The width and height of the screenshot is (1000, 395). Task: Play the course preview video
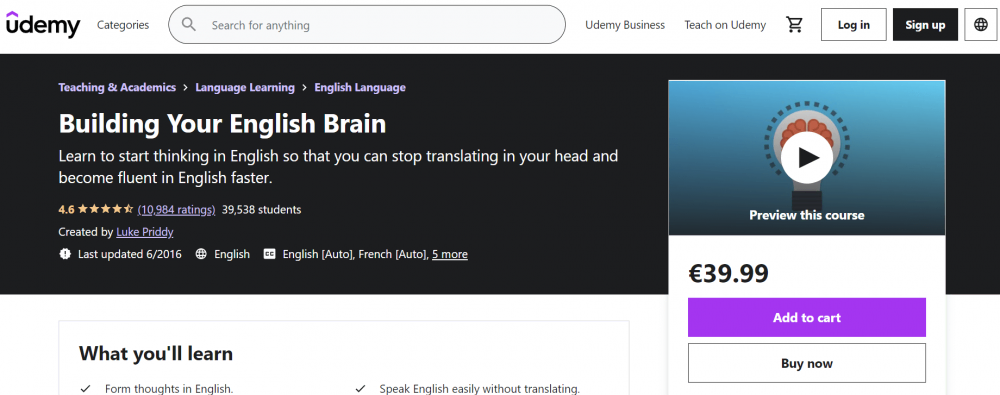(806, 157)
